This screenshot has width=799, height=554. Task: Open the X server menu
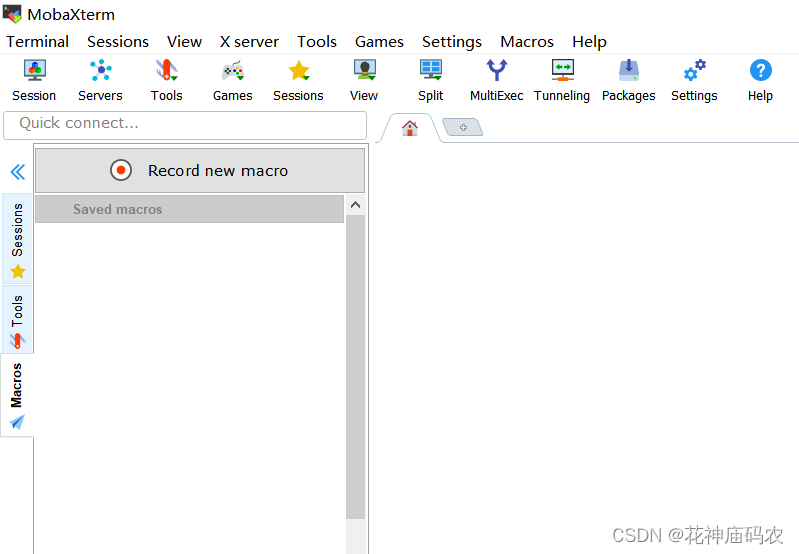click(249, 41)
